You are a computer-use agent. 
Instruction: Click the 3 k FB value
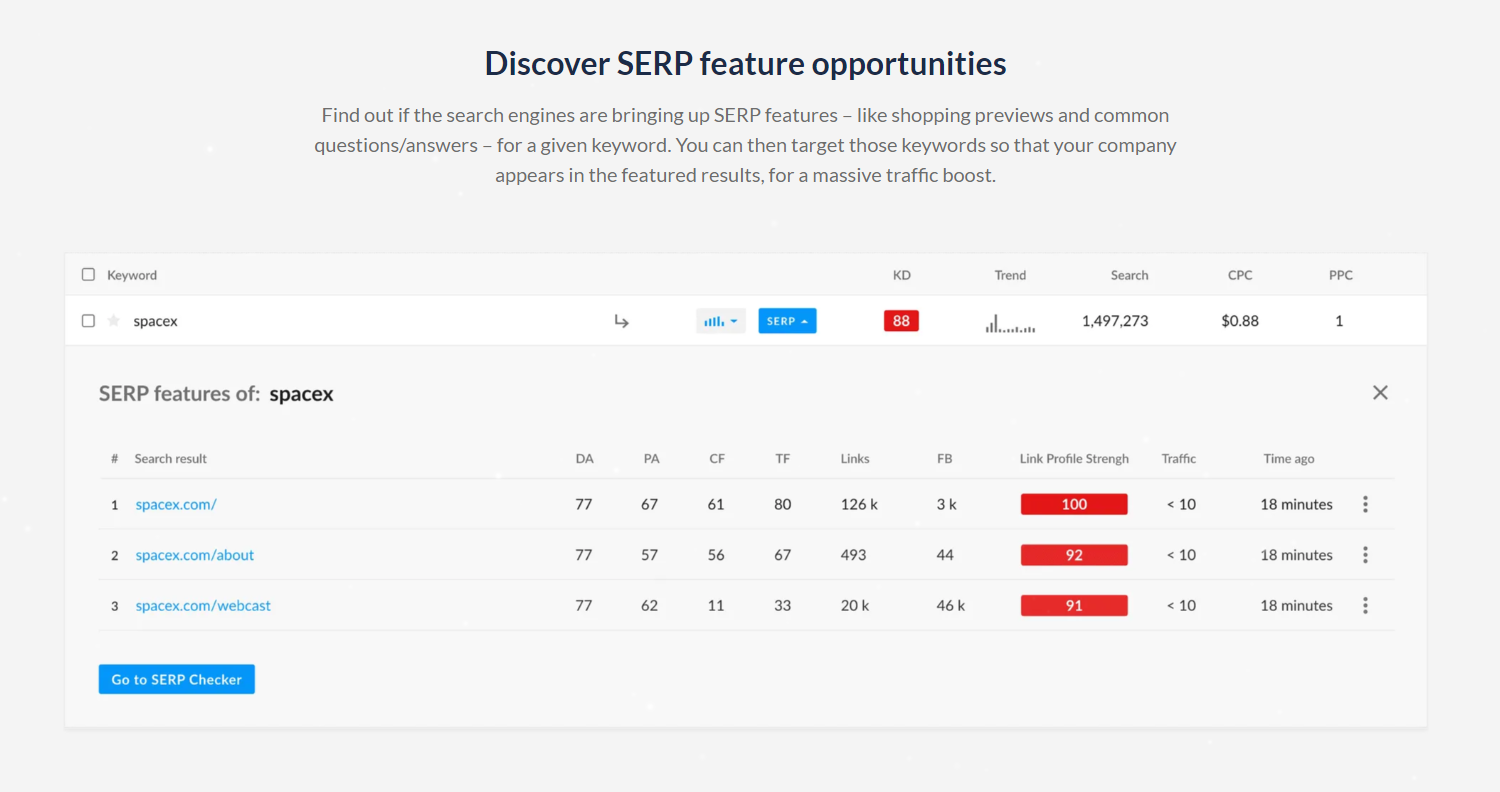pyautogui.click(x=946, y=504)
